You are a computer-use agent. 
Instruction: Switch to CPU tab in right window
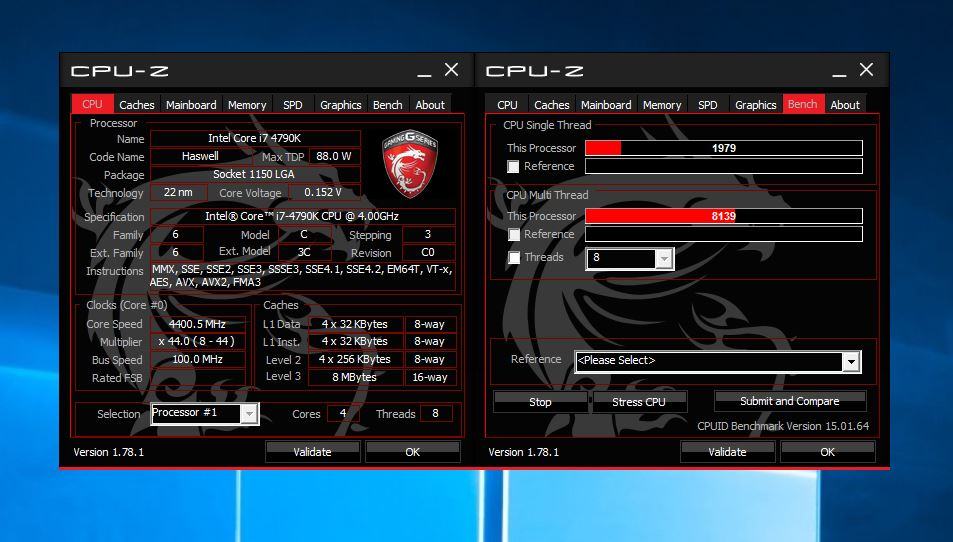click(507, 105)
